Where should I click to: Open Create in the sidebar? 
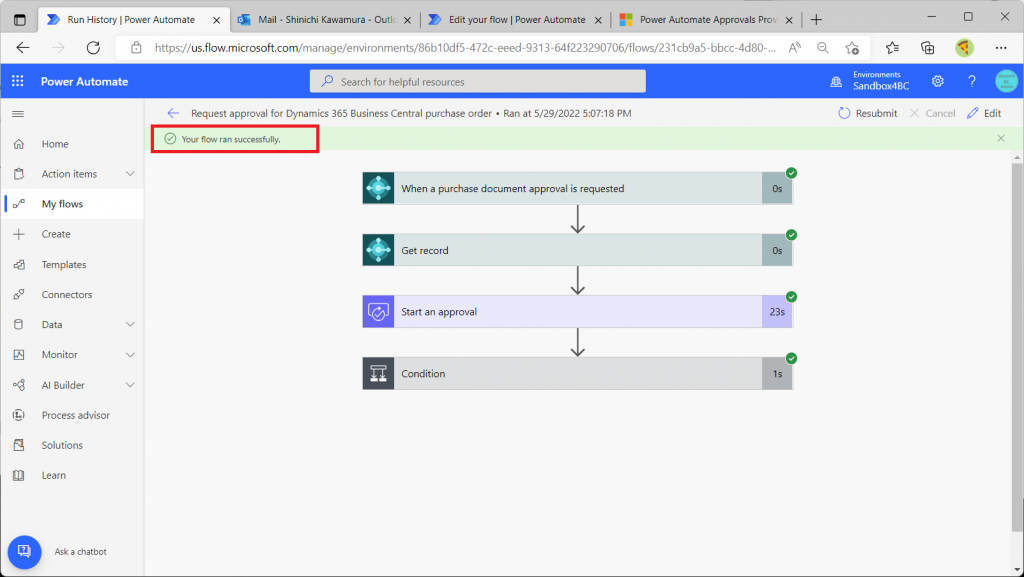(72, 234)
